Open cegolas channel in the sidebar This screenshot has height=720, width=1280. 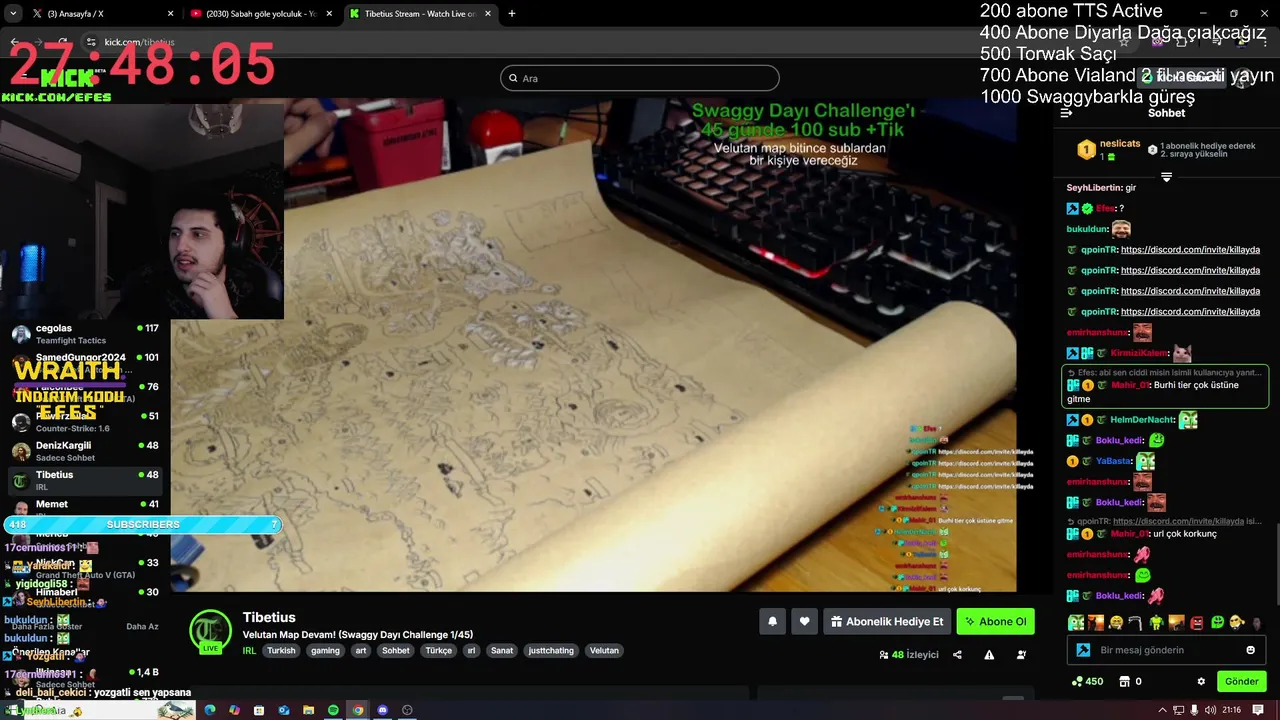click(x=85, y=334)
